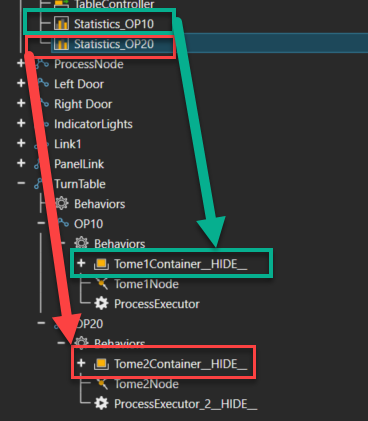Select the ProcessExecutor label
368x421 pixels.
[x=157, y=304]
